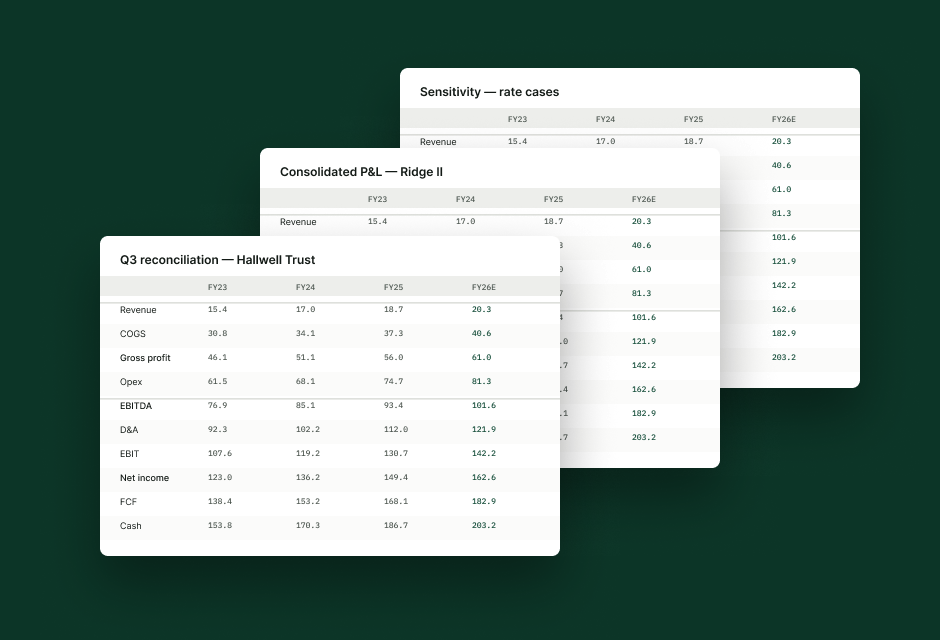This screenshot has width=940, height=640.
Task: Select EBITDA FY23 value 76.9
Action: [x=217, y=405]
